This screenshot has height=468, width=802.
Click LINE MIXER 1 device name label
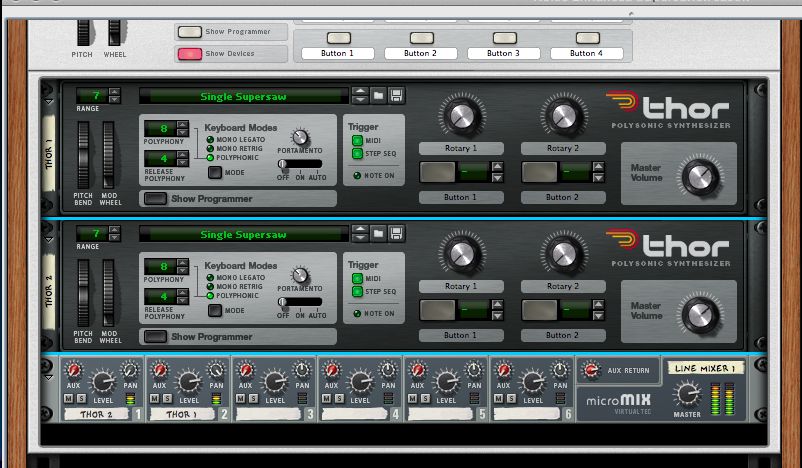pyautogui.click(x=705, y=368)
